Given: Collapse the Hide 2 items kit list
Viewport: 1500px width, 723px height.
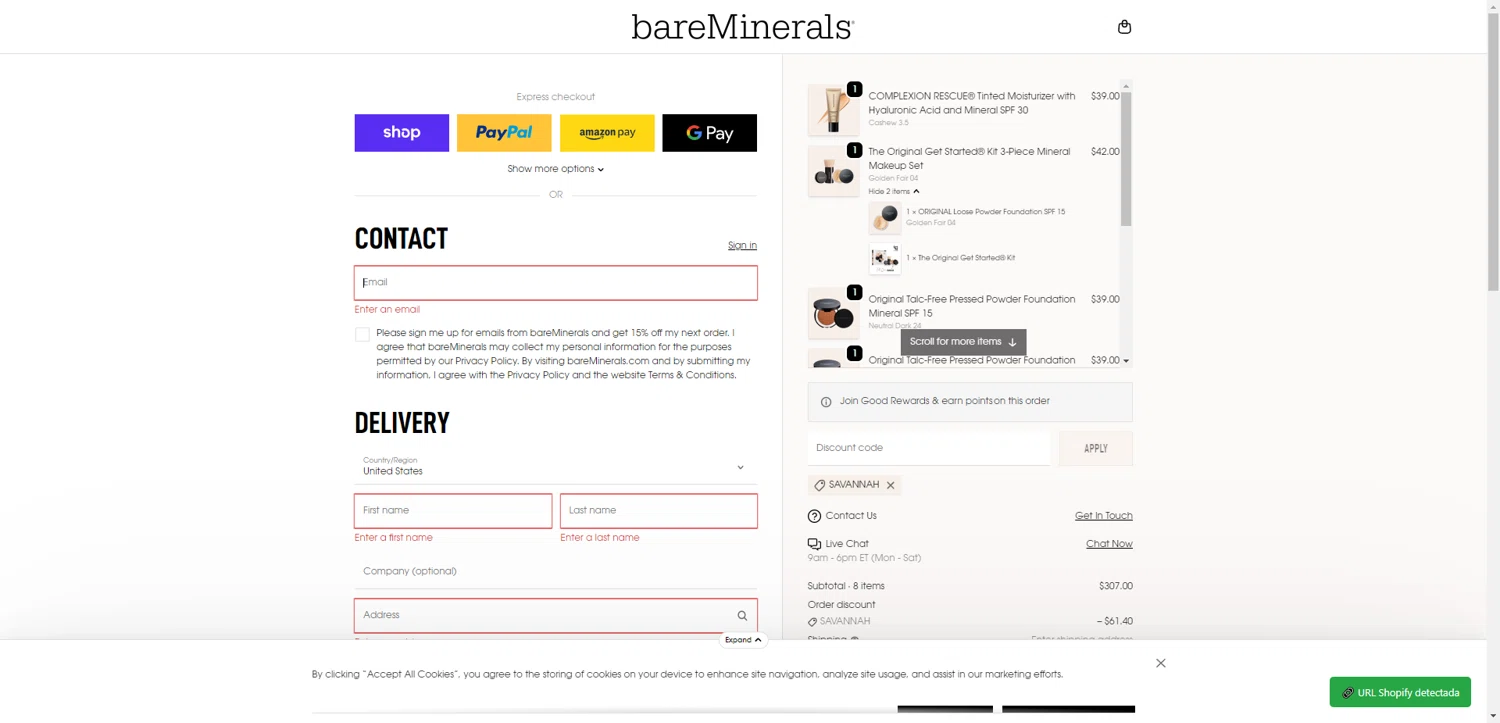Looking at the screenshot, I should pos(893,191).
